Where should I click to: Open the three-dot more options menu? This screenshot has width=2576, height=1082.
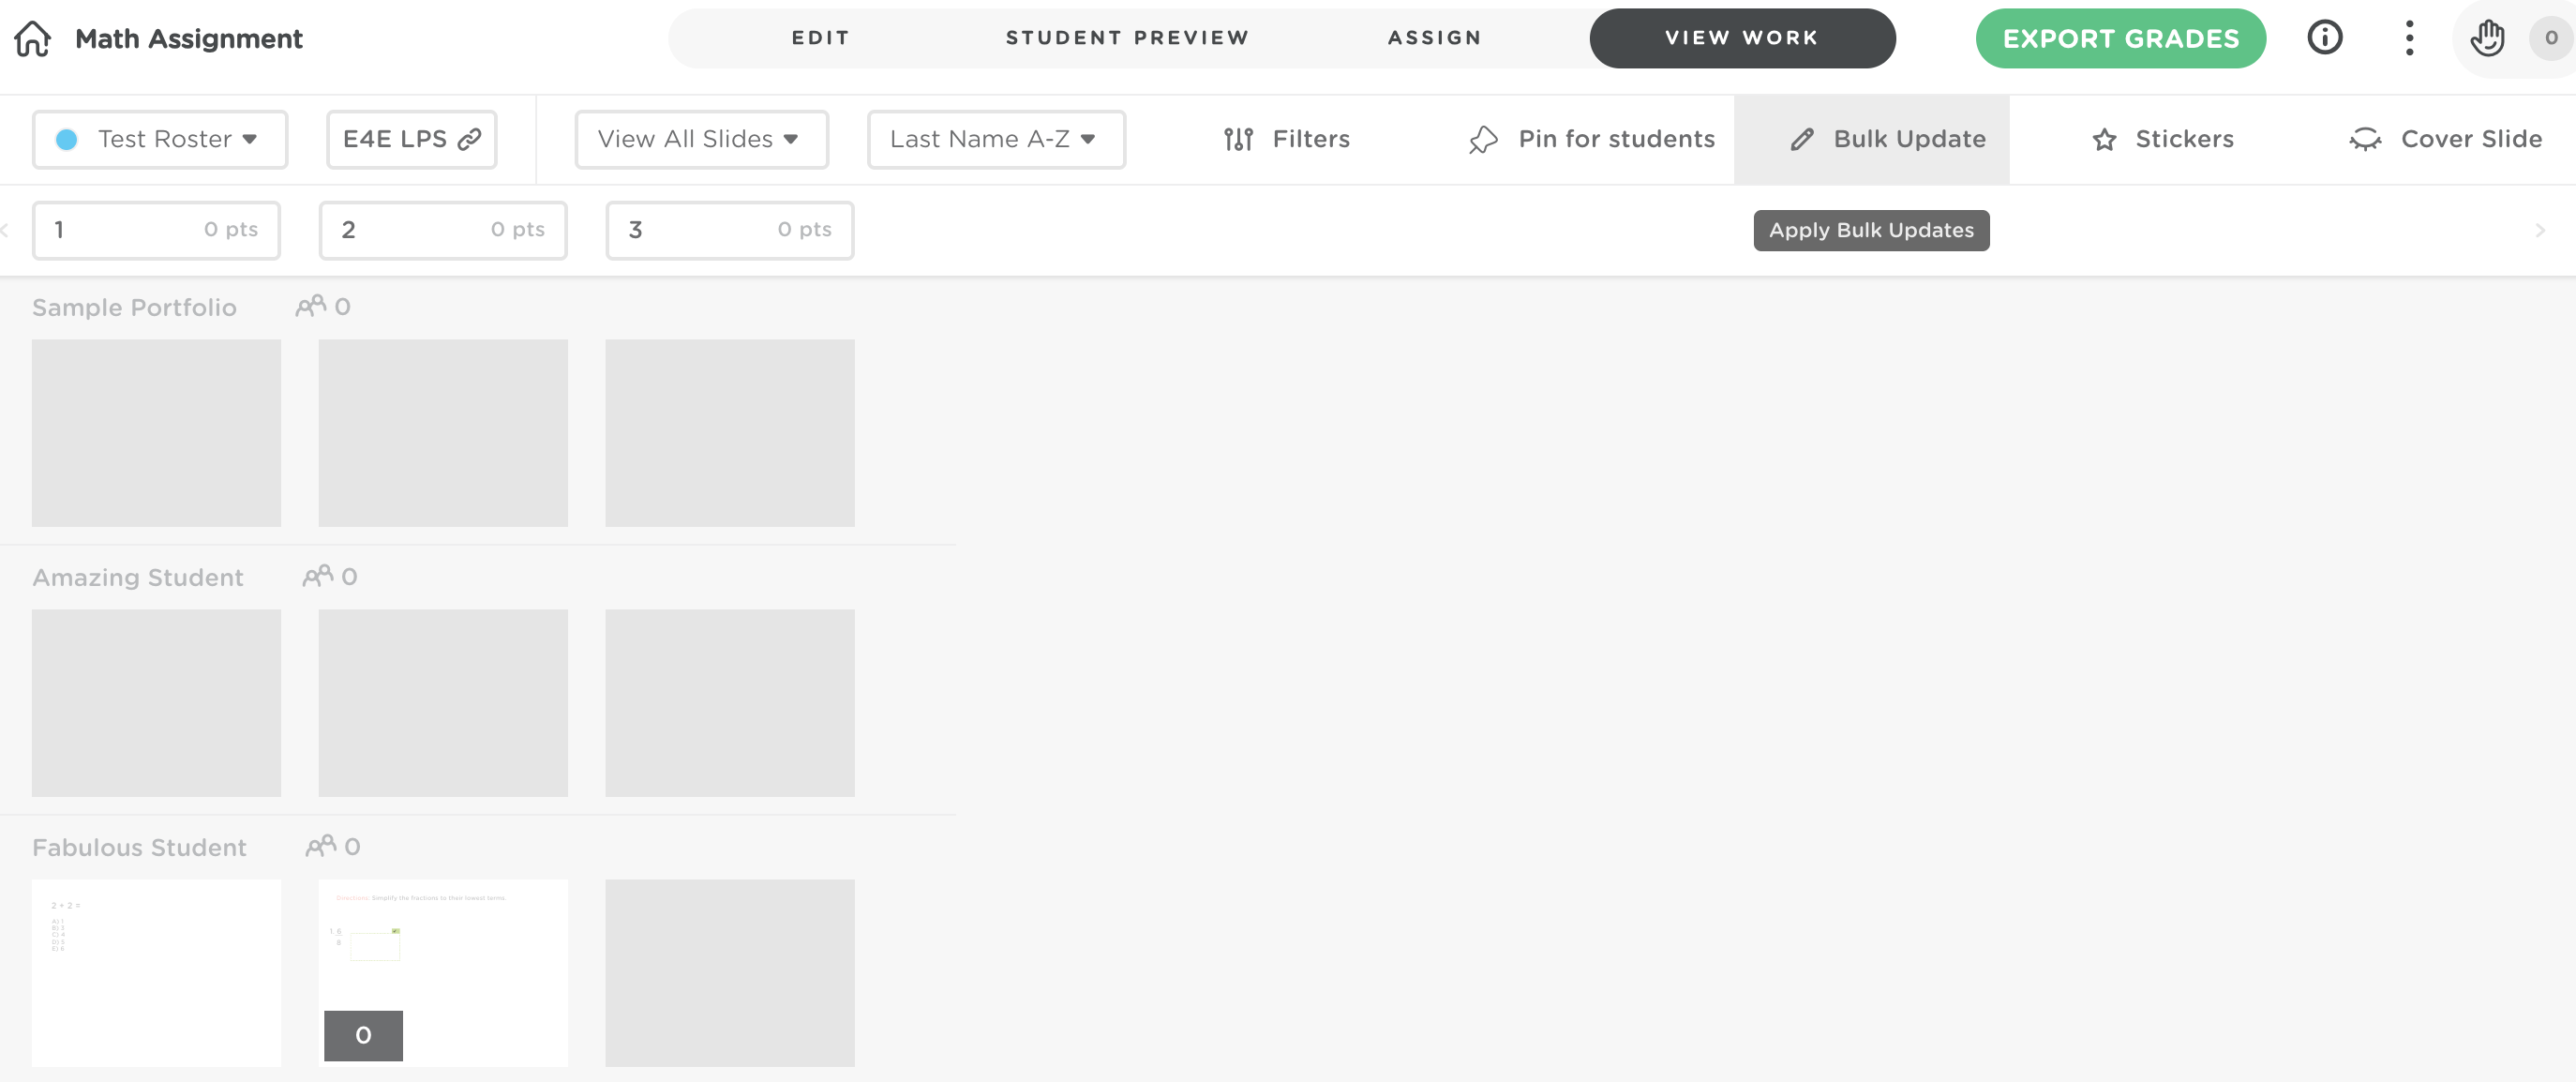pyautogui.click(x=2409, y=38)
